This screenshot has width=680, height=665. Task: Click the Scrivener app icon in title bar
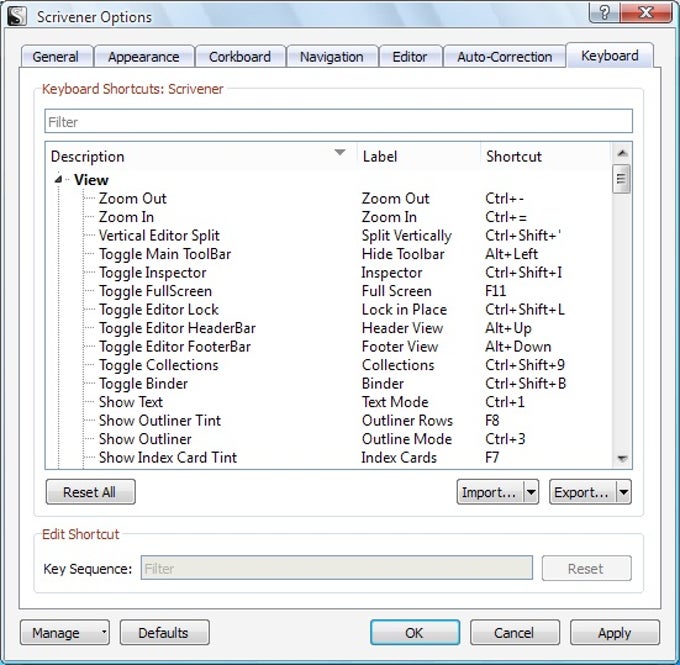17,16
